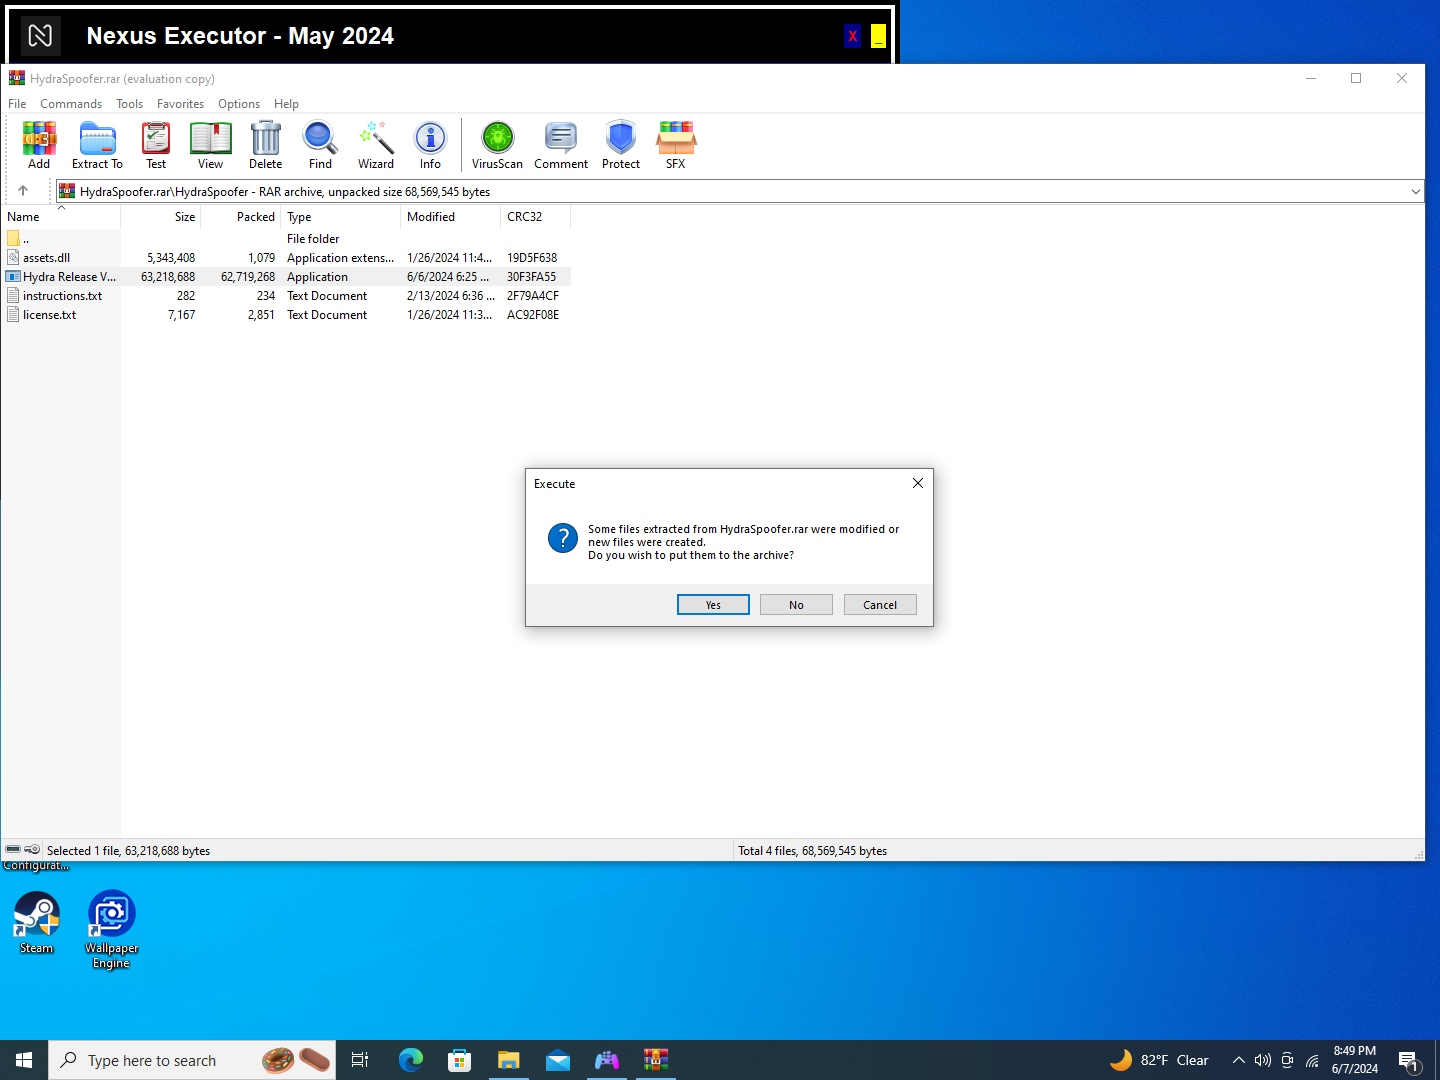The width and height of the screenshot is (1440, 1080).
Task: Click the taskbar clock showing 8:49 PM
Action: (1355, 1060)
